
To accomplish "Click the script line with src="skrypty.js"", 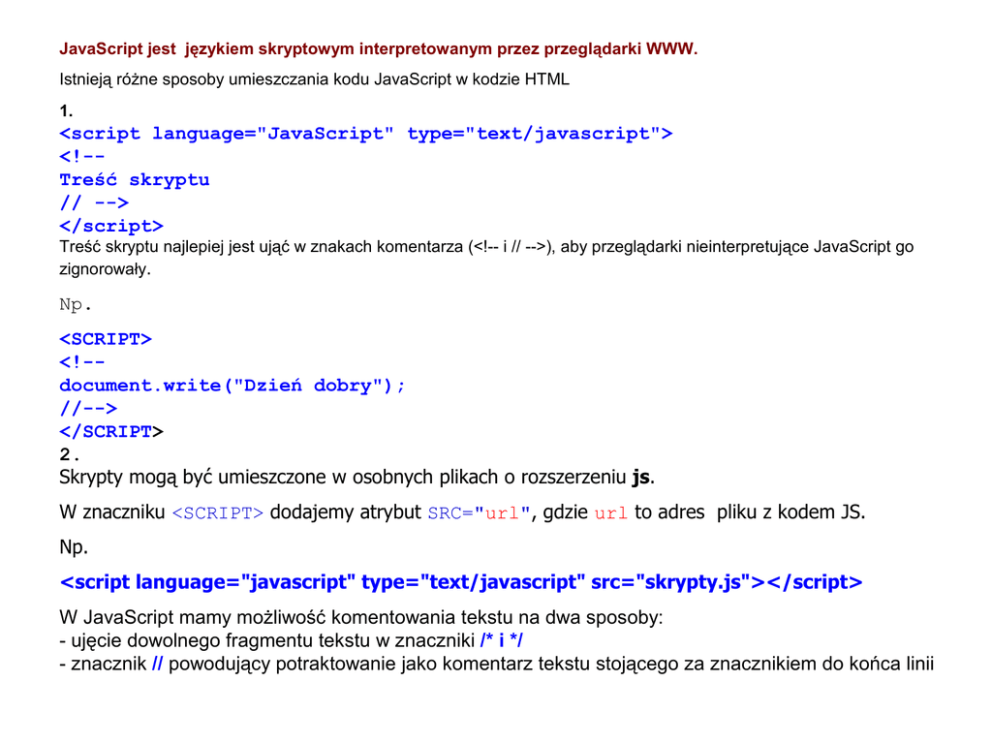I will 461,582.
